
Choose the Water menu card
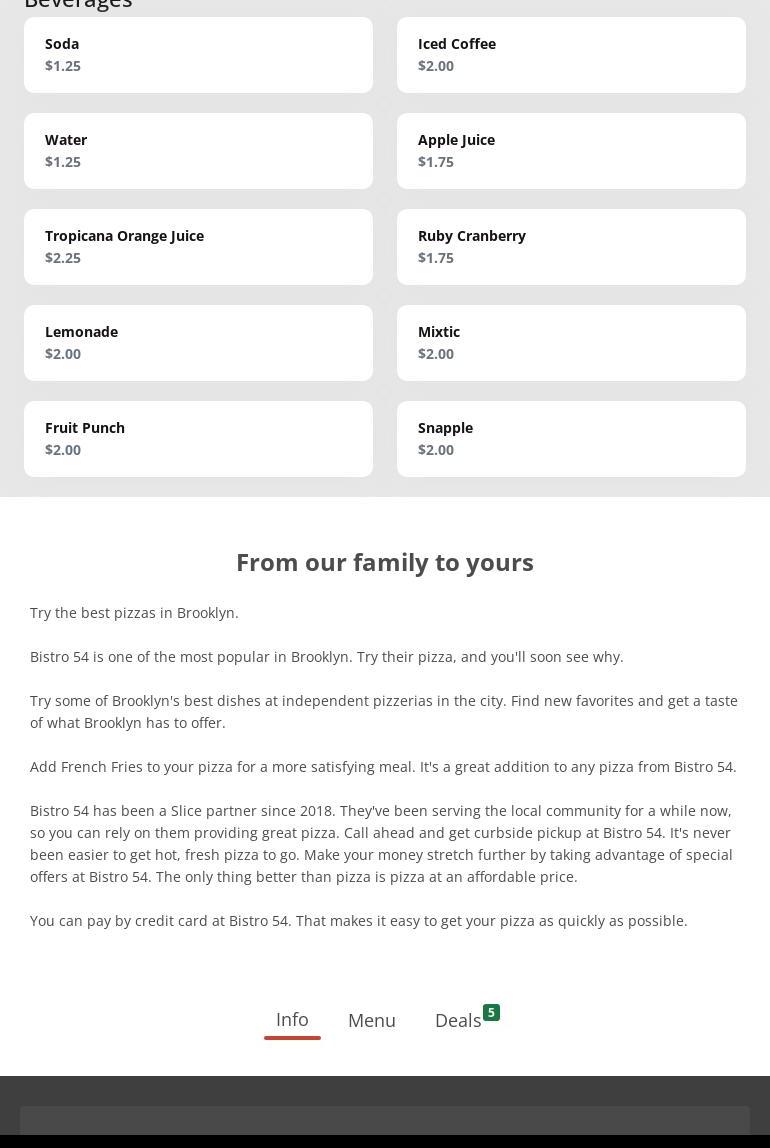coord(198,151)
